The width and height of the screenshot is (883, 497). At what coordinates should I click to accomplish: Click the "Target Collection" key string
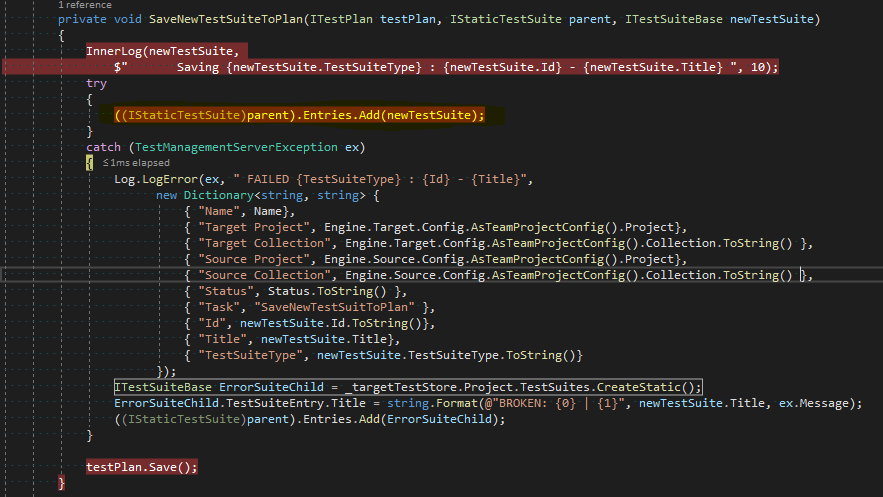click(x=264, y=243)
